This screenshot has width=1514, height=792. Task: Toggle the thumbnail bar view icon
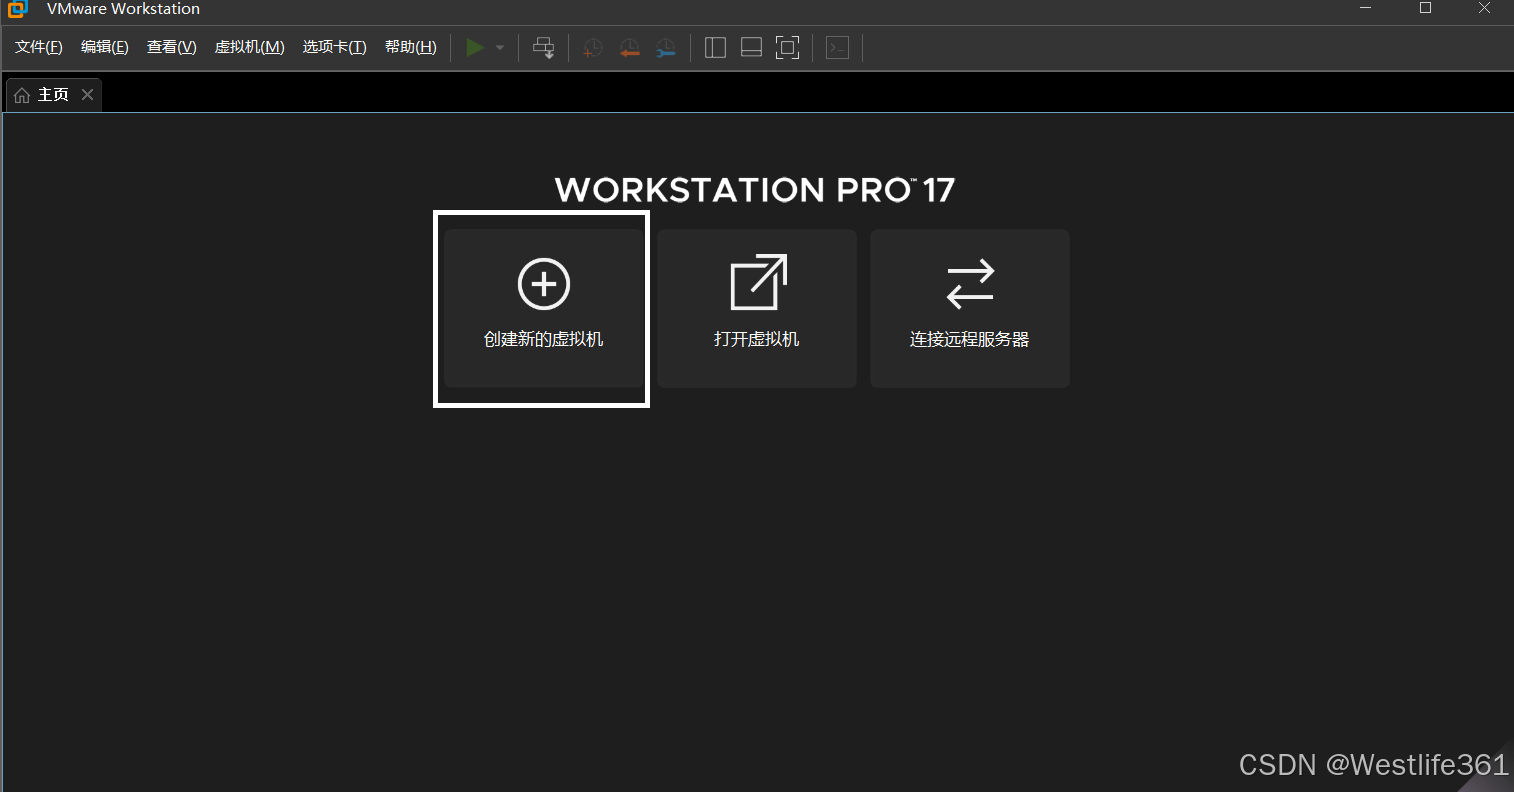tap(751, 47)
